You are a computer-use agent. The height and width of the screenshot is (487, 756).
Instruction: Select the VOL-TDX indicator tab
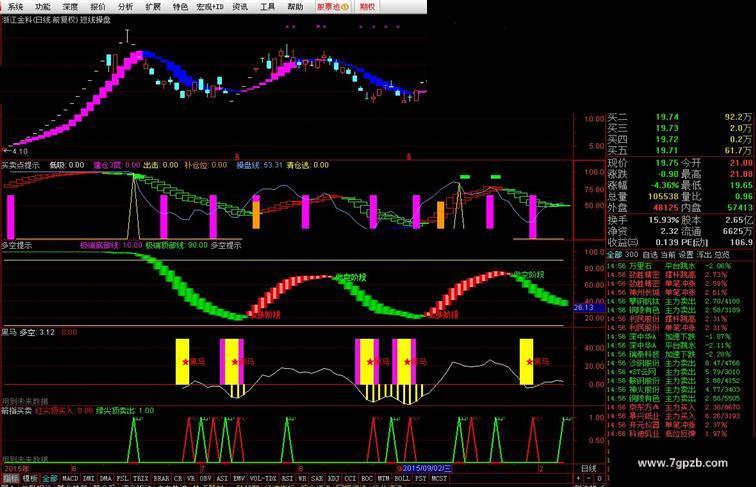pos(263,479)
